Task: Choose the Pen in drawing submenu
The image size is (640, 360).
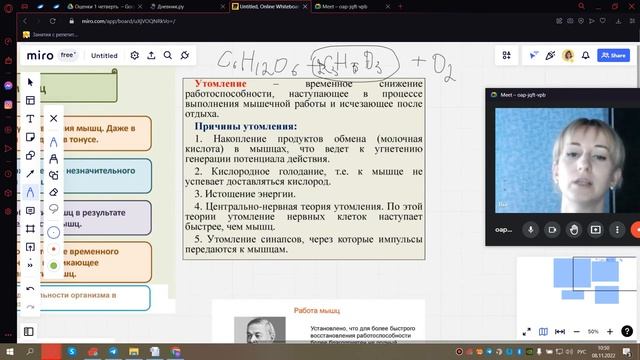Action: tap(53, 142)
